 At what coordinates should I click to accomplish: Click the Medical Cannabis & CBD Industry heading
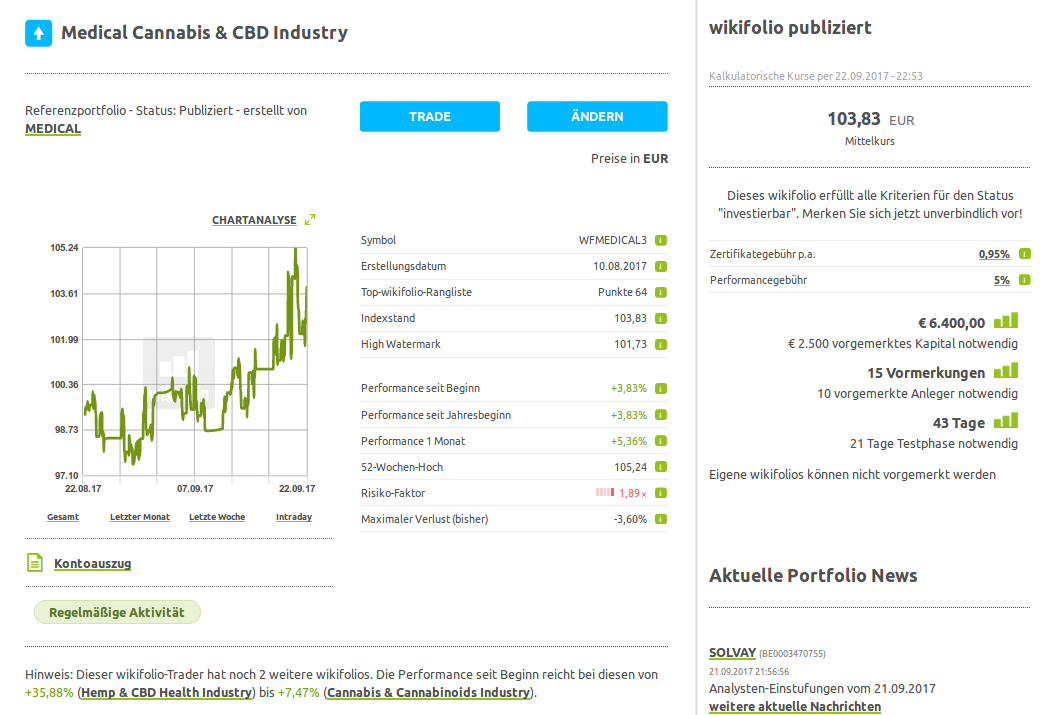click(x=204, y=32)
